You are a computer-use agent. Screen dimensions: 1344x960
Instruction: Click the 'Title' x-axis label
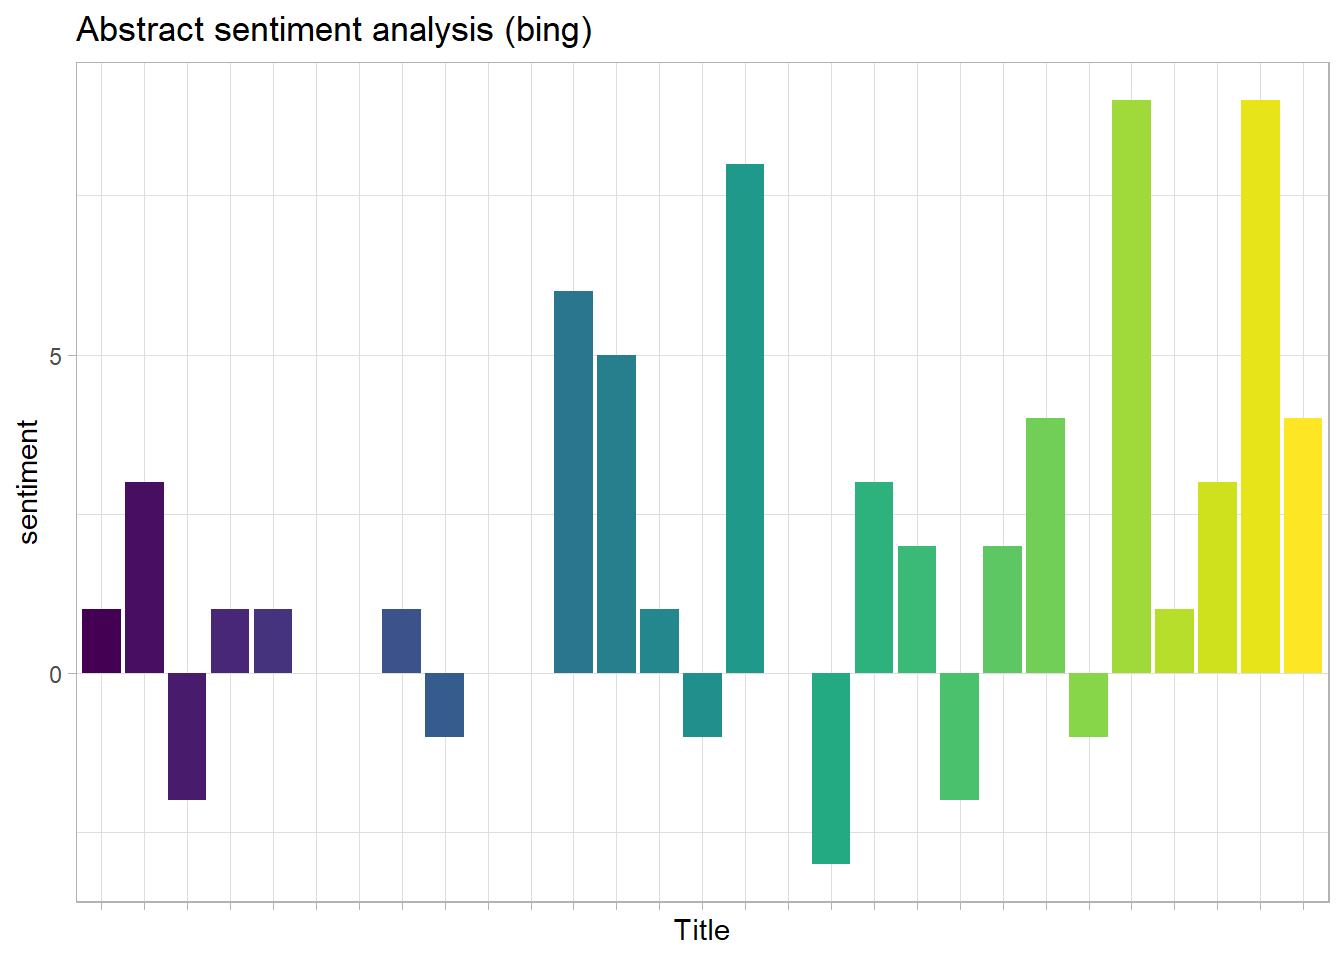click(702, 930)
